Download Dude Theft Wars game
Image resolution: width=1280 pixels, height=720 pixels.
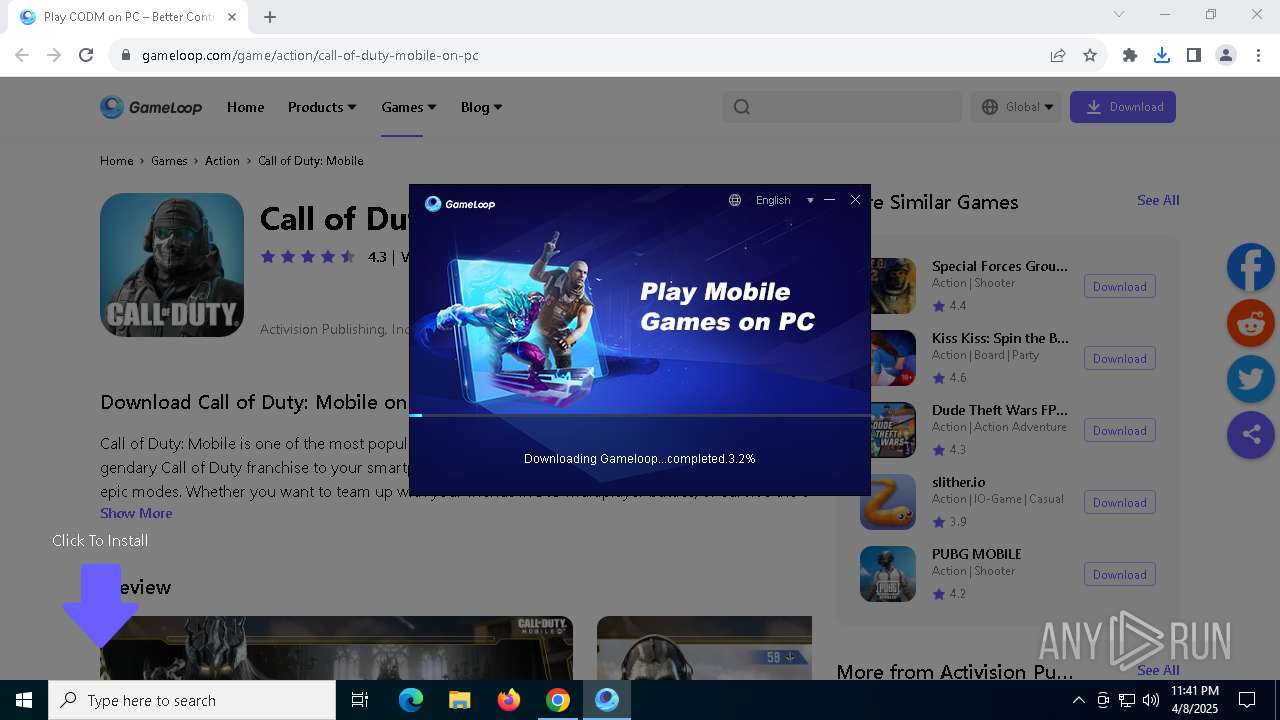pyautogui.click(x=1120, y=431)
